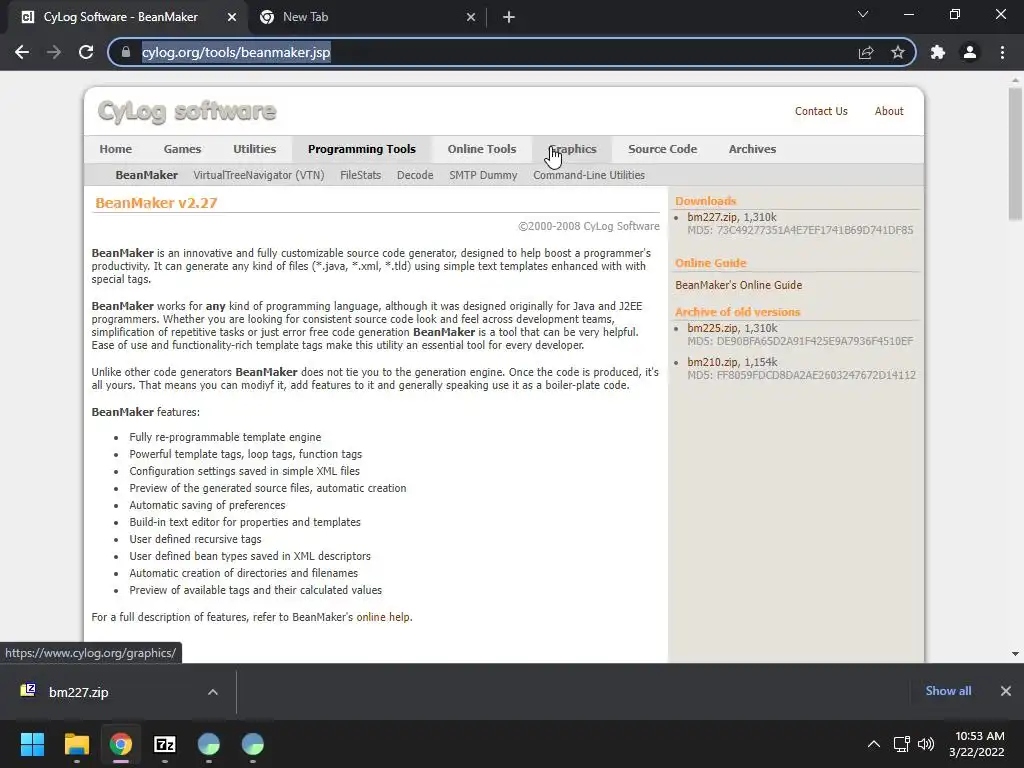Screen dimensions: 1024x768
Task: Open downloaded bm227.zip in download bar
Action: [78, 692]
